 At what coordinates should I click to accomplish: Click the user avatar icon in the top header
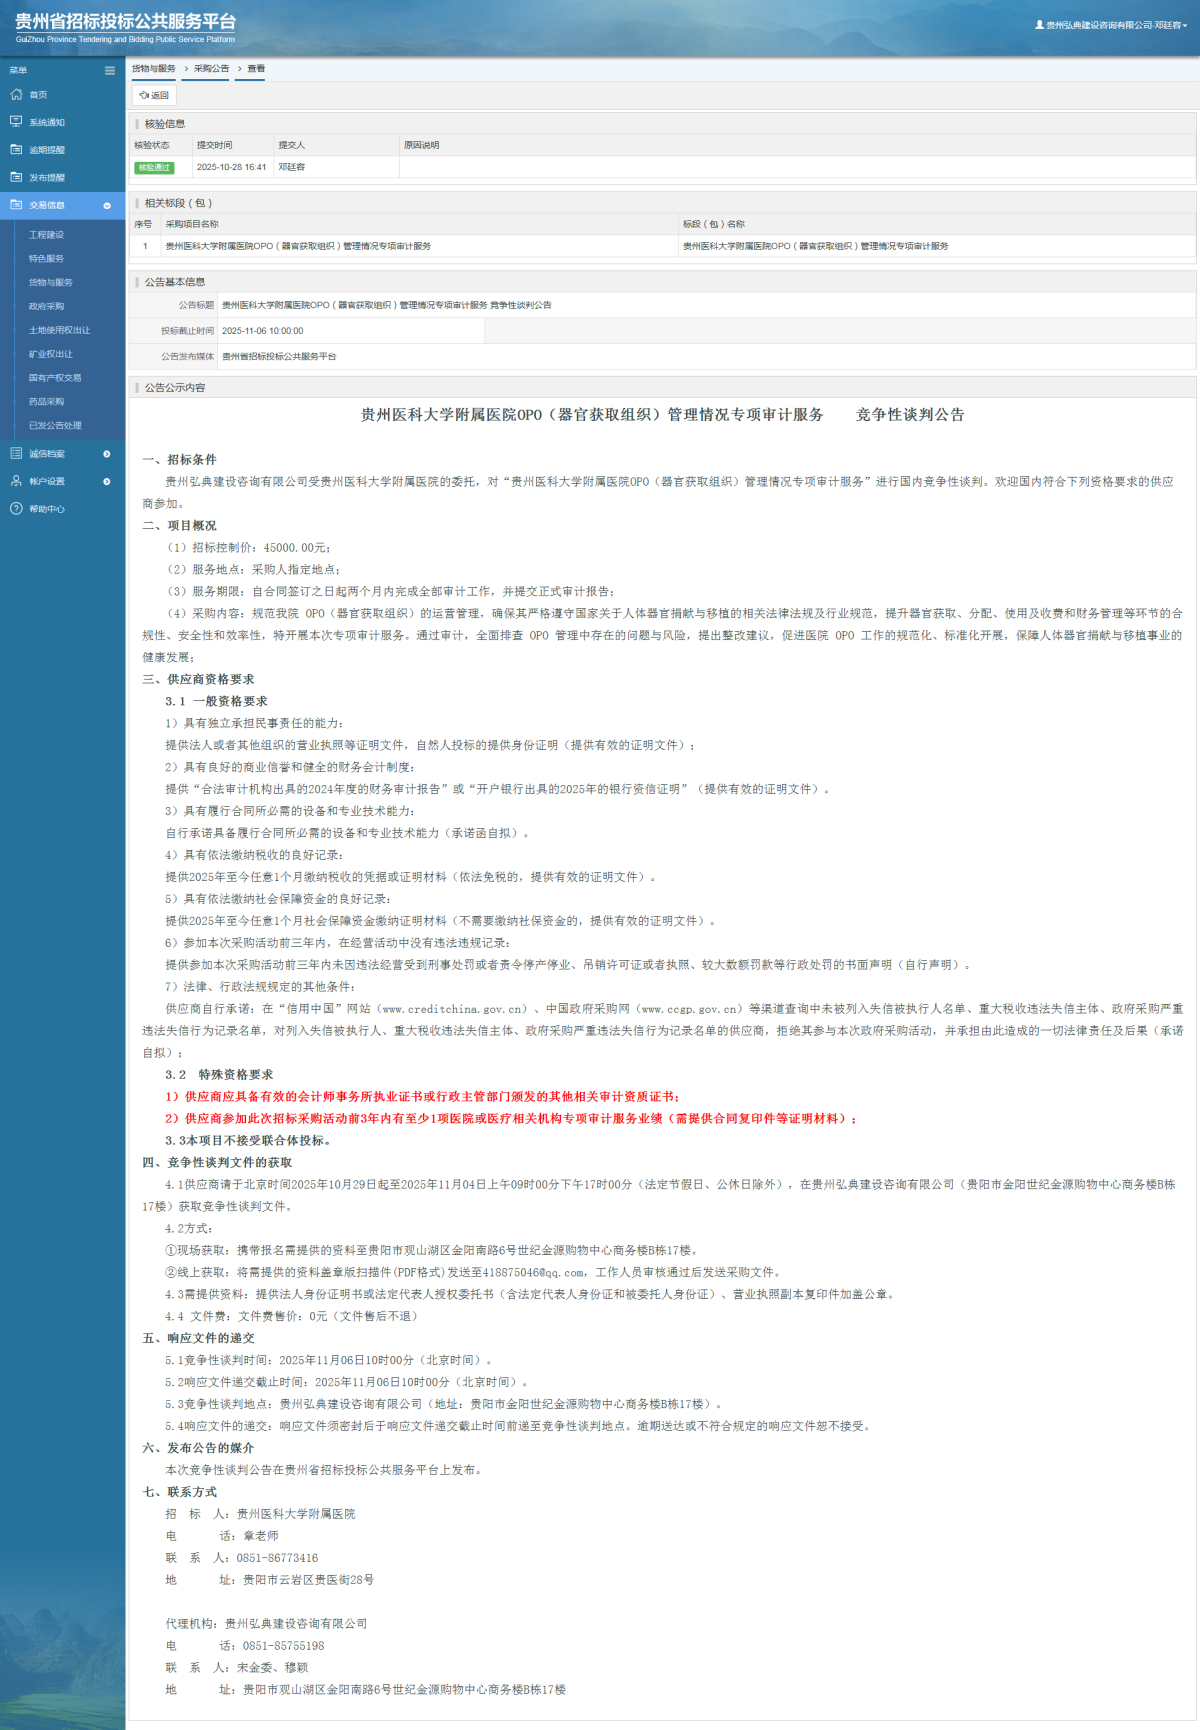1039,25
